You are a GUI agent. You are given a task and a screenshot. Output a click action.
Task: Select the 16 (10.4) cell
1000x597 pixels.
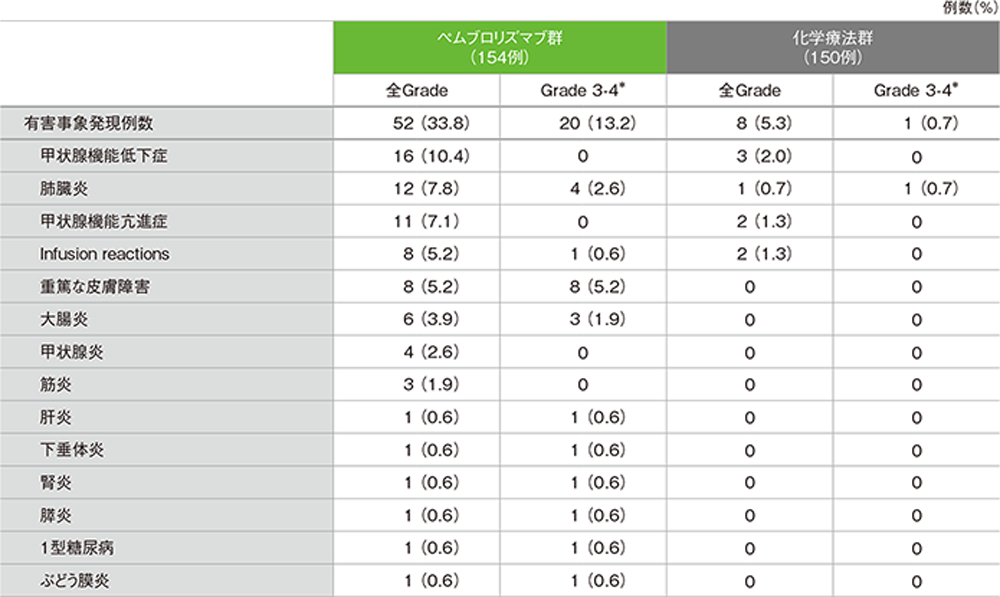coord(431,156)
